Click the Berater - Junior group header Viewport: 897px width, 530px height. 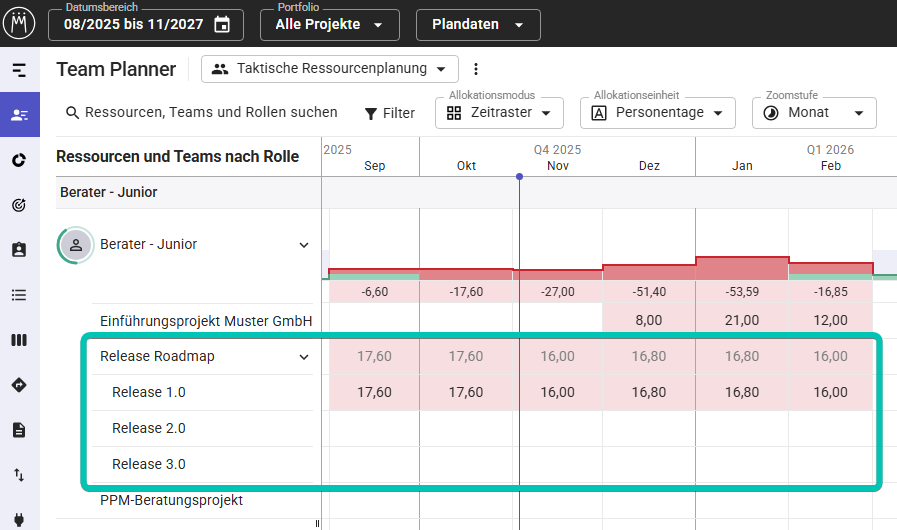(x=188, y=192)
